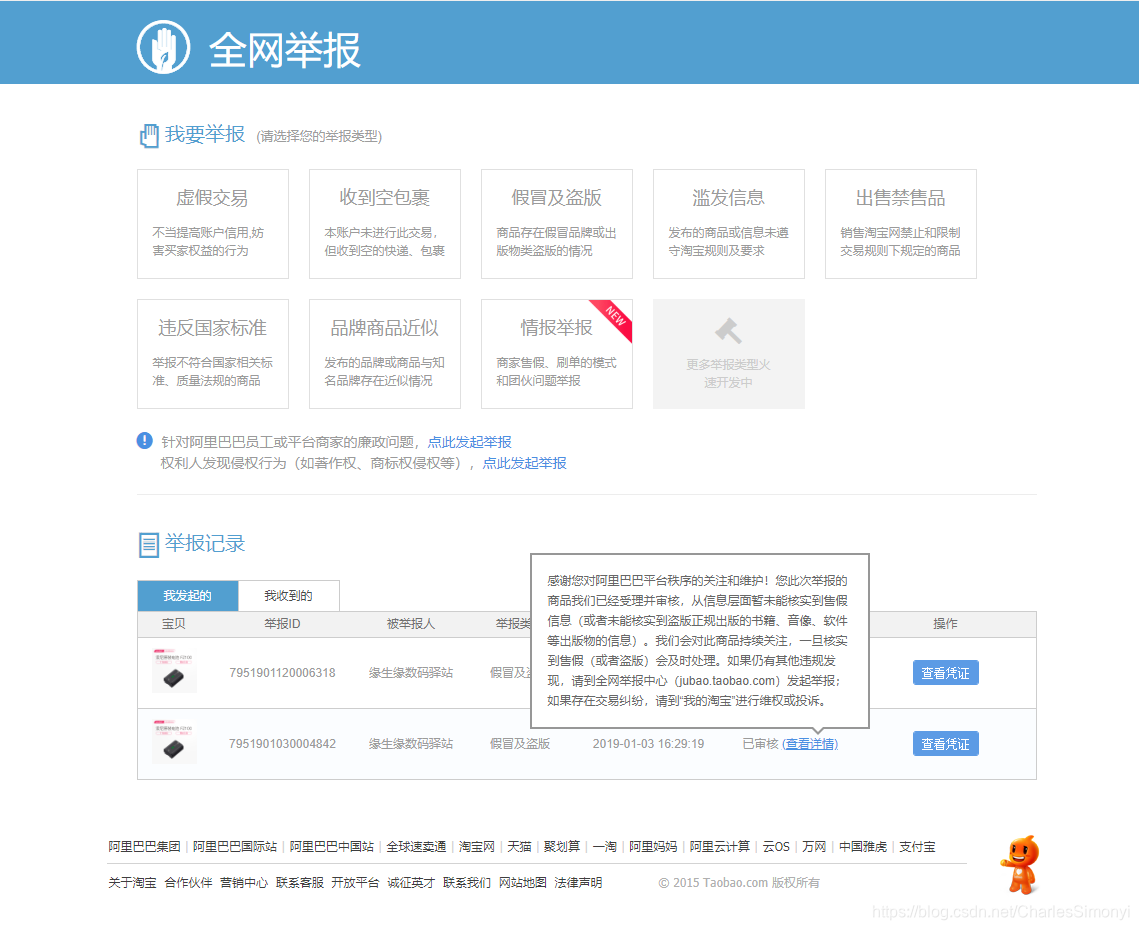
Task: Open 点此发起举报 link for 廉政问题
Action: 469,442
